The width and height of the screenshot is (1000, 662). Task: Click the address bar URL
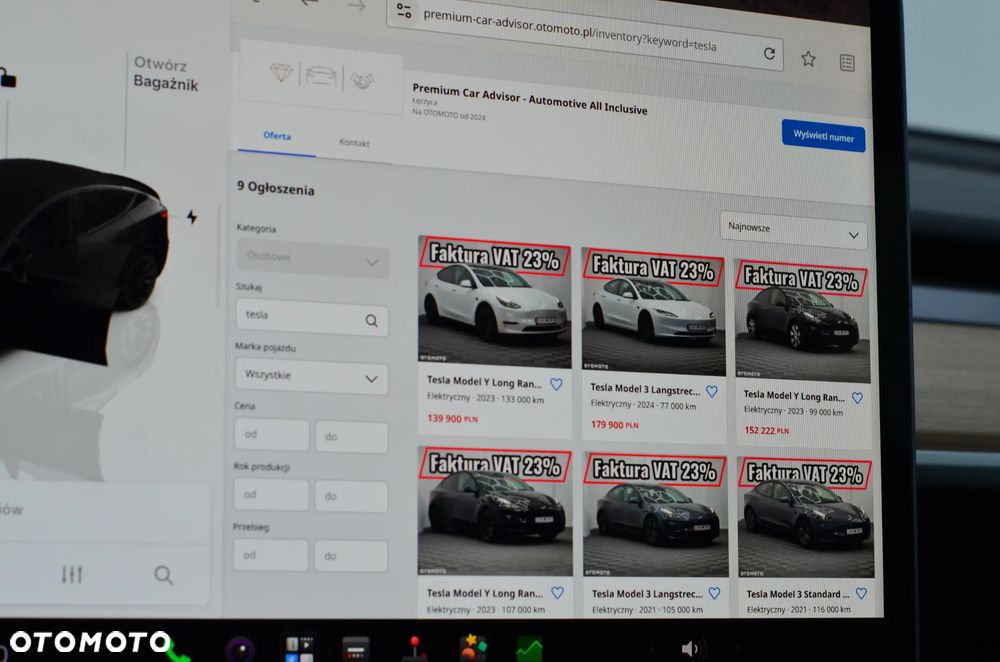point(570,30)
